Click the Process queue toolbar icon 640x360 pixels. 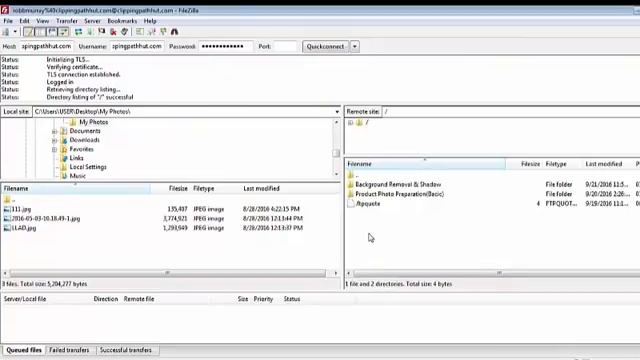90,31
